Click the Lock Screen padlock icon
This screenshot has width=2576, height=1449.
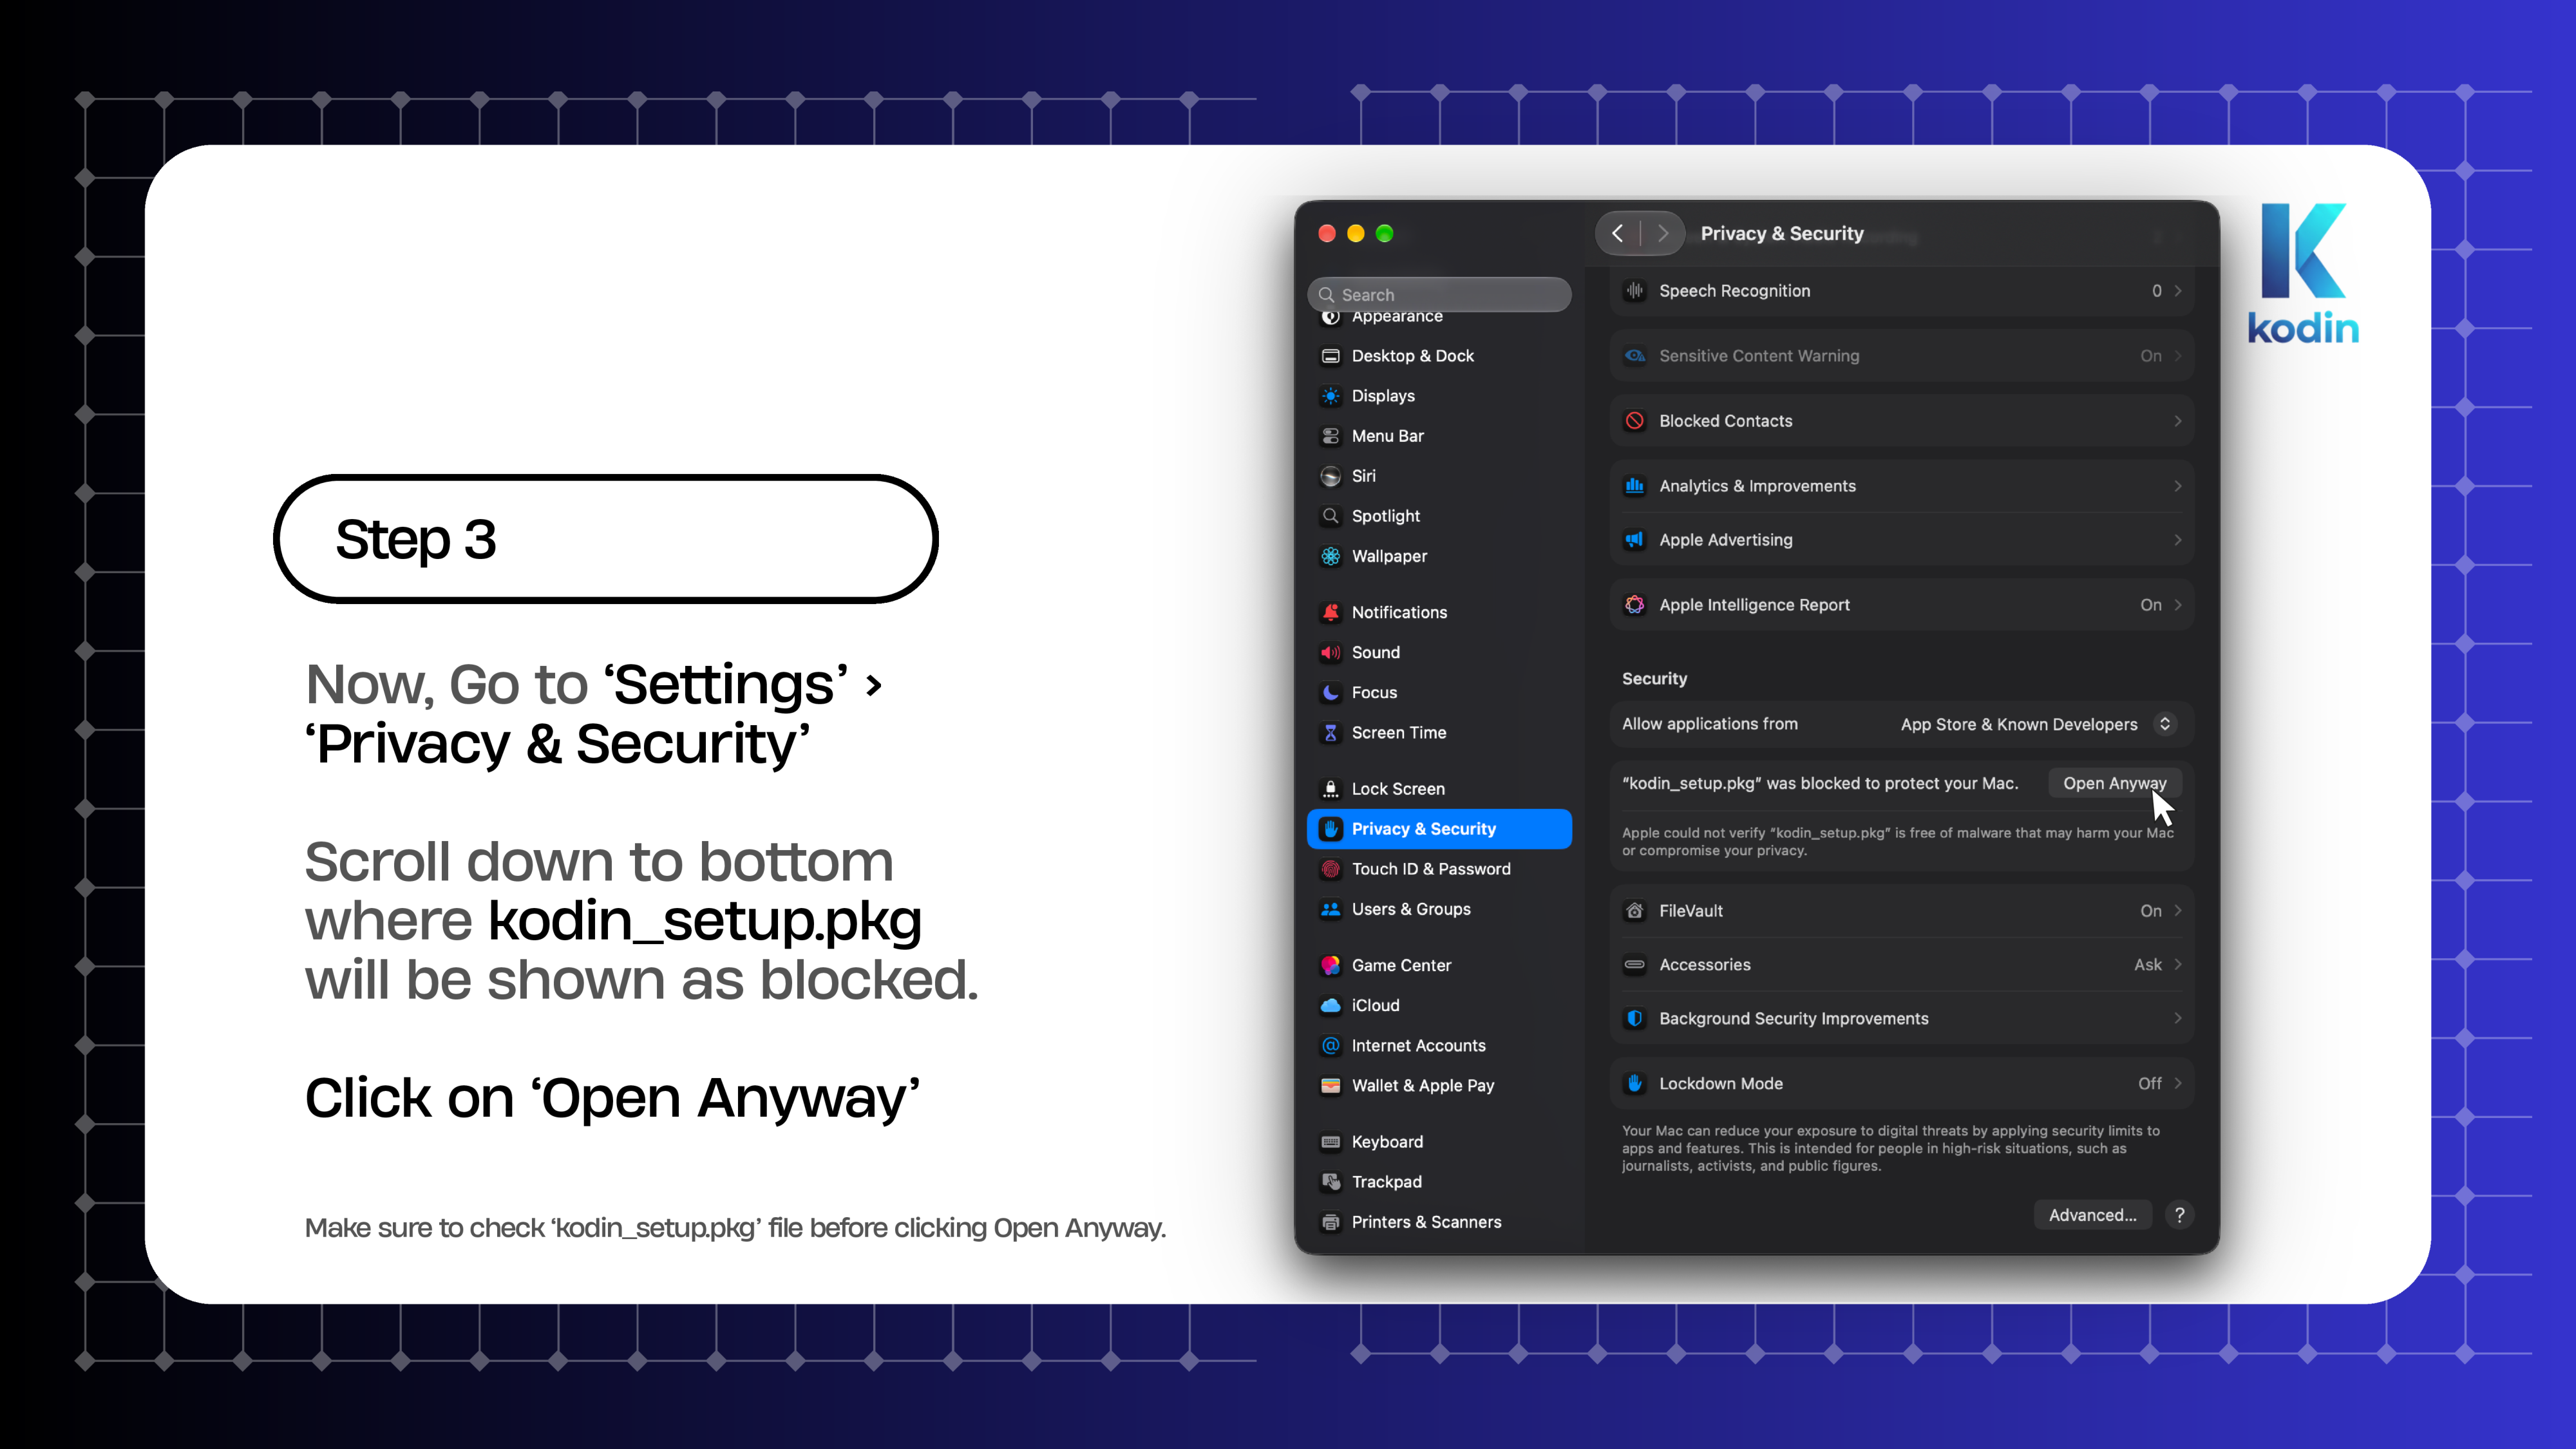[1330, 789]
